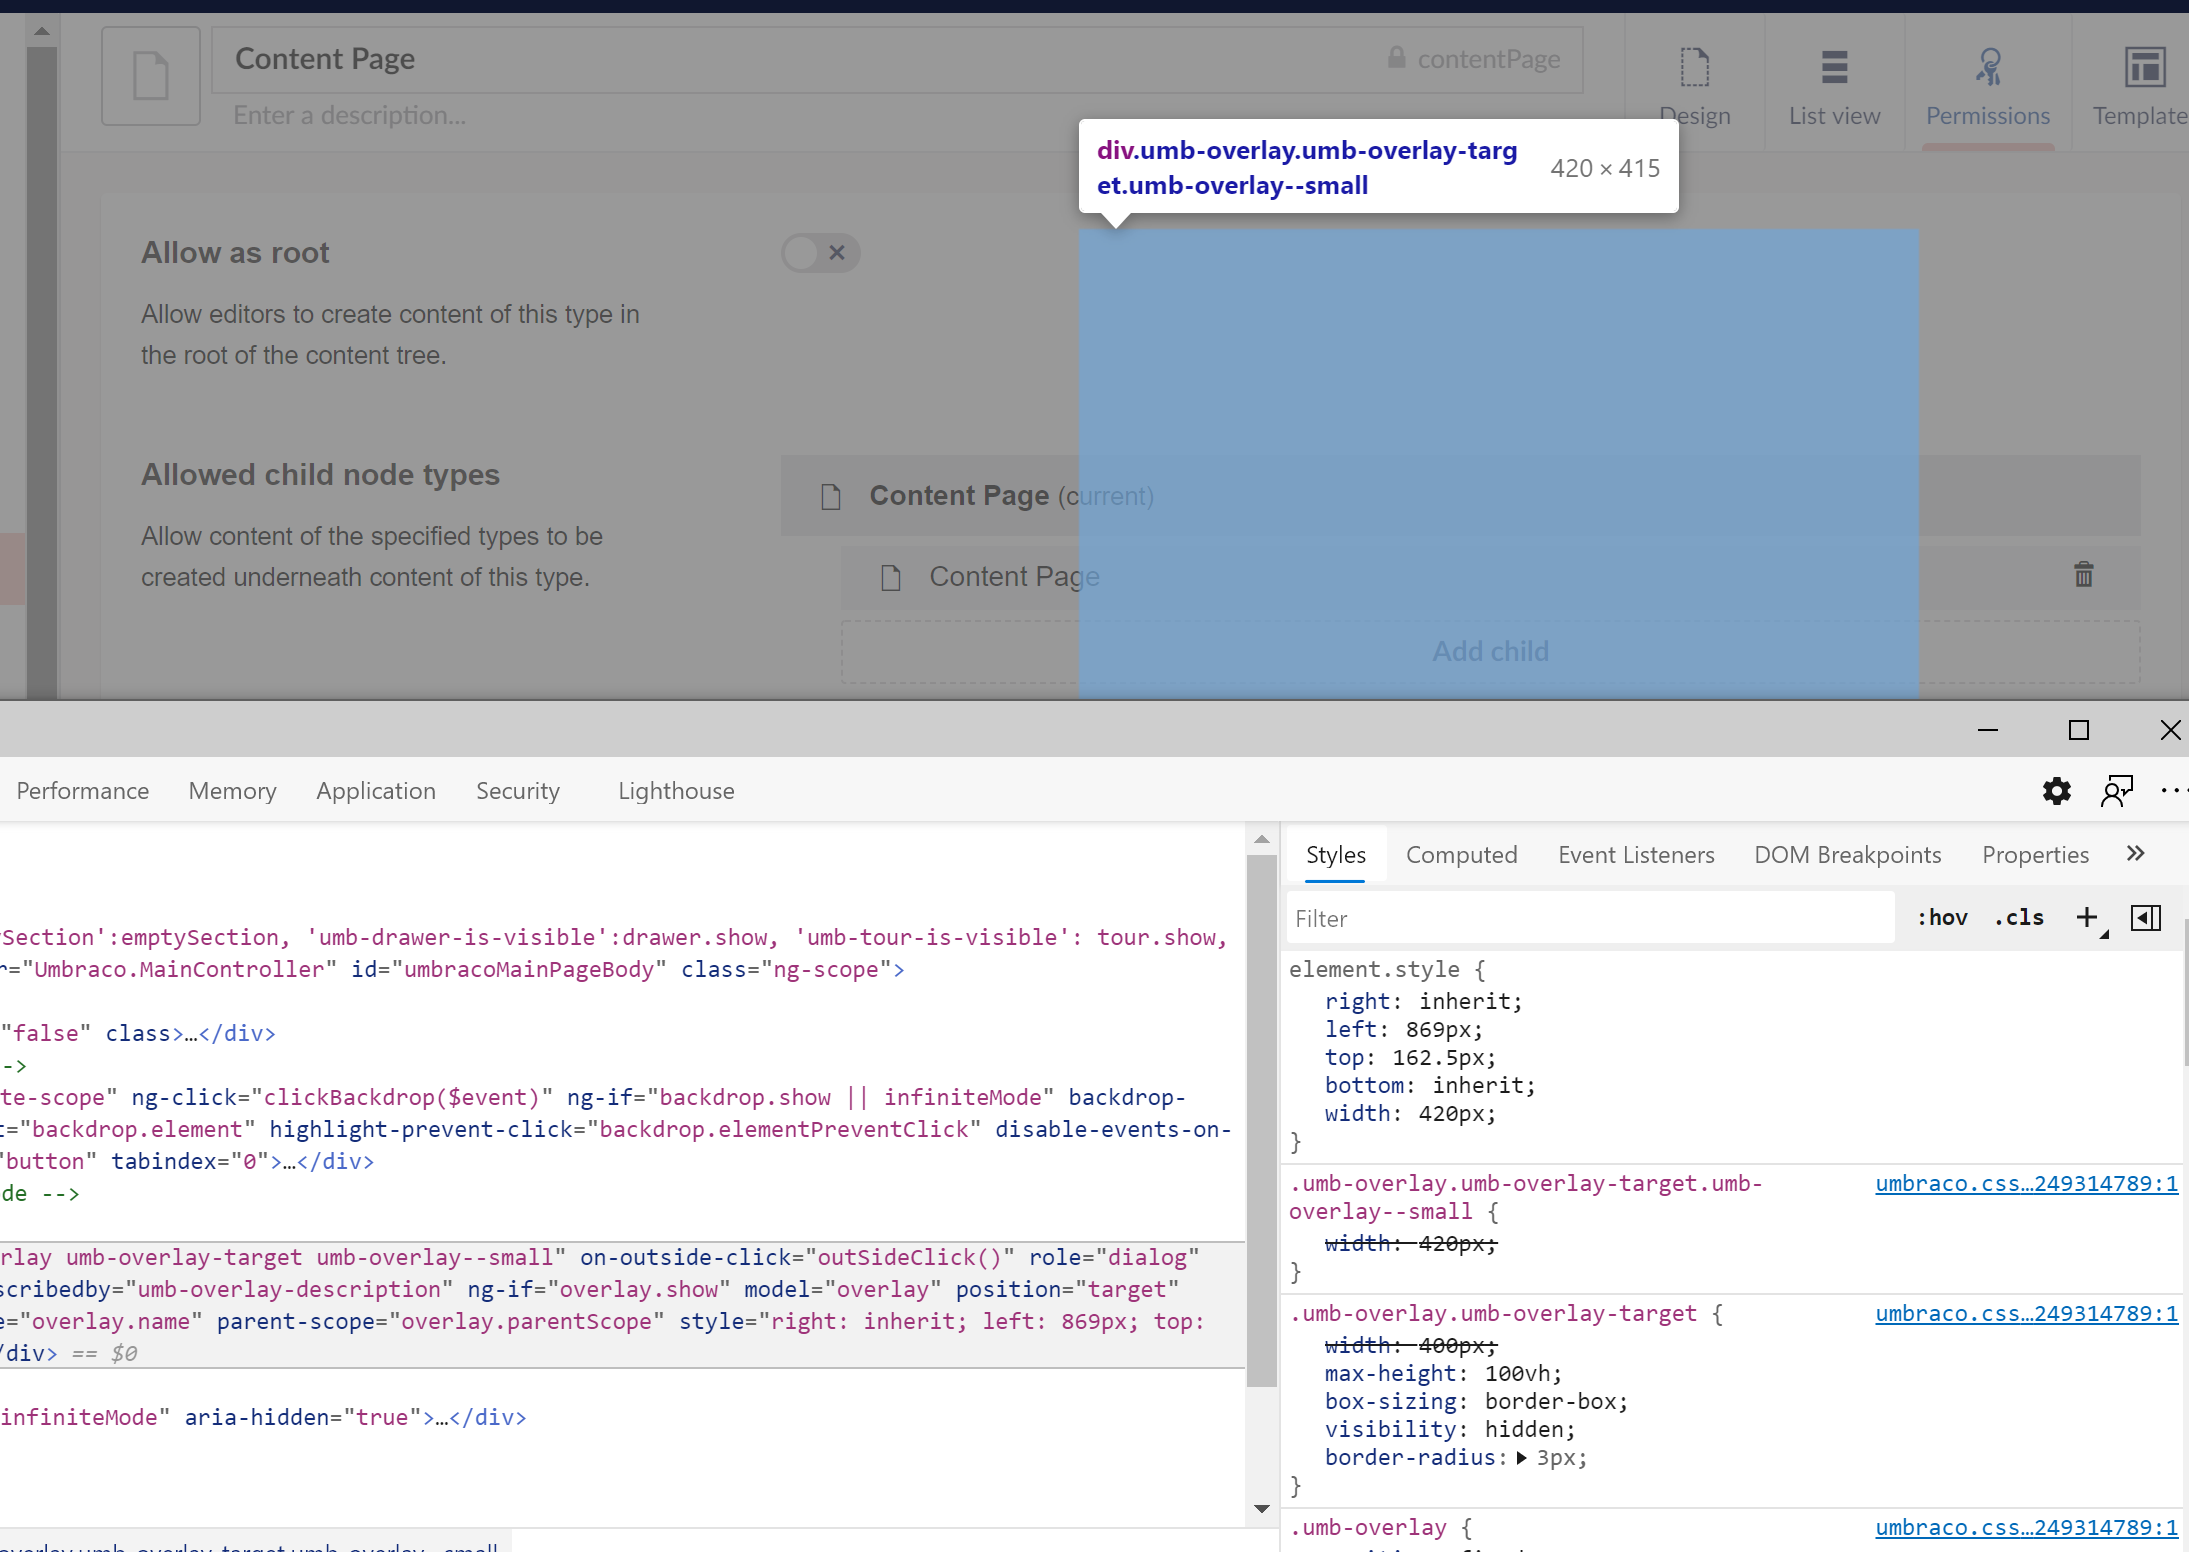
Task: Open DevTools settings with the gear icon
Action: click(2057, 791)
